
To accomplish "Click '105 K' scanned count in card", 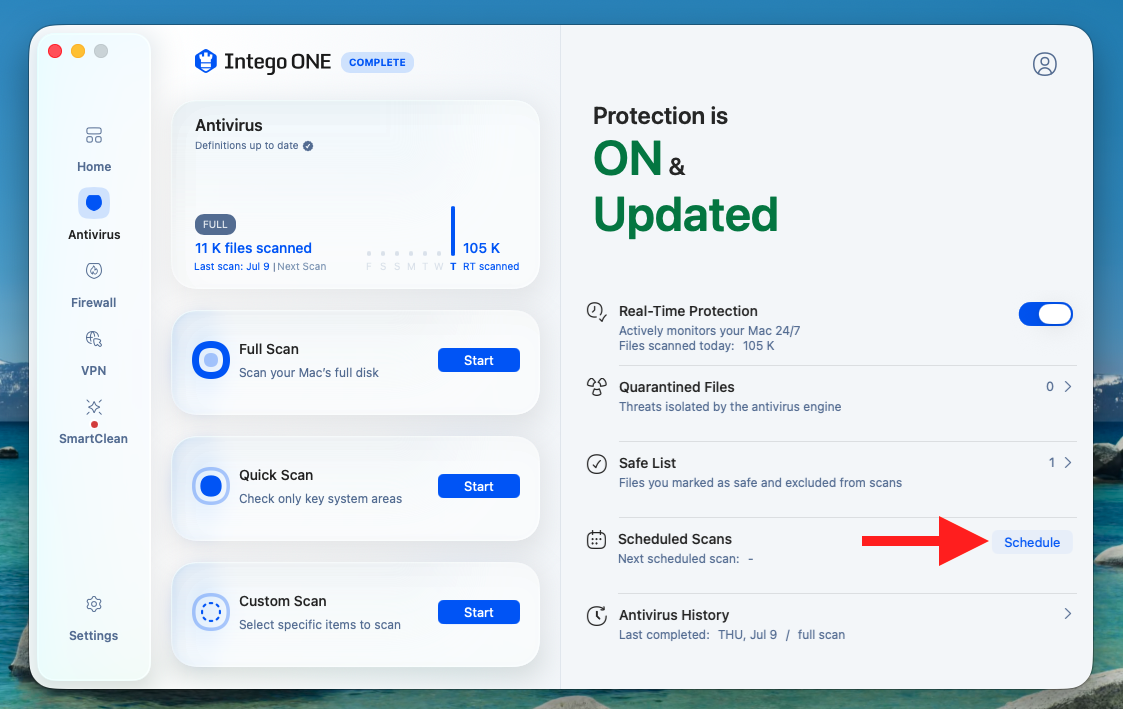I will (x=481, y=248).
